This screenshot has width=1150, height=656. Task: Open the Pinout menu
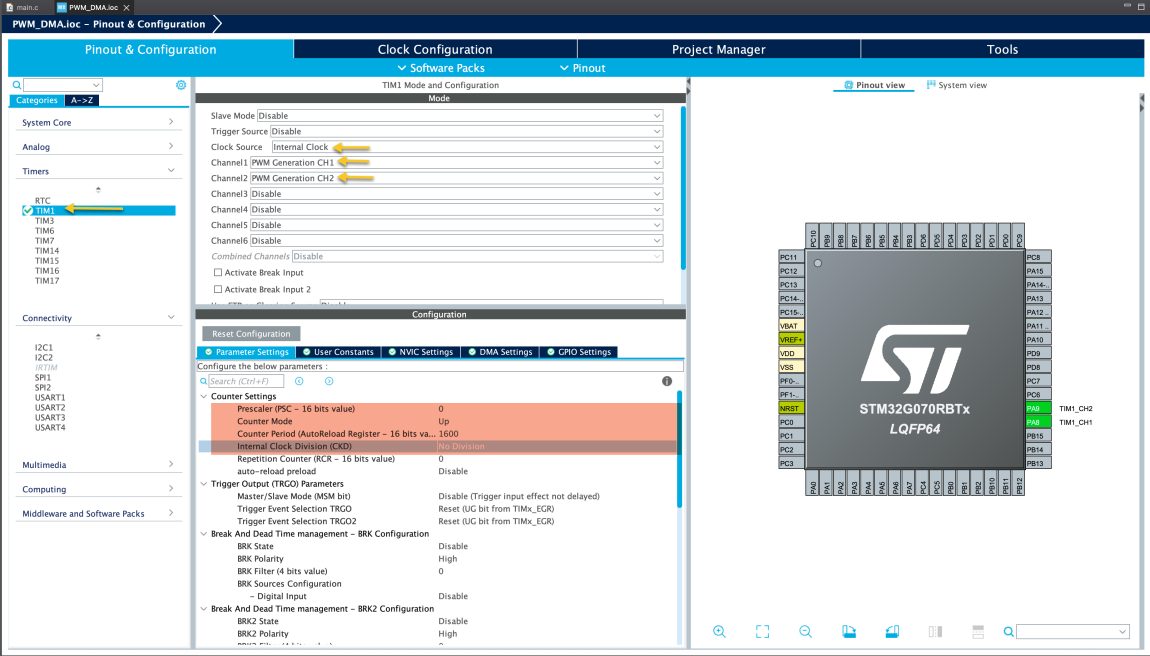582,68
